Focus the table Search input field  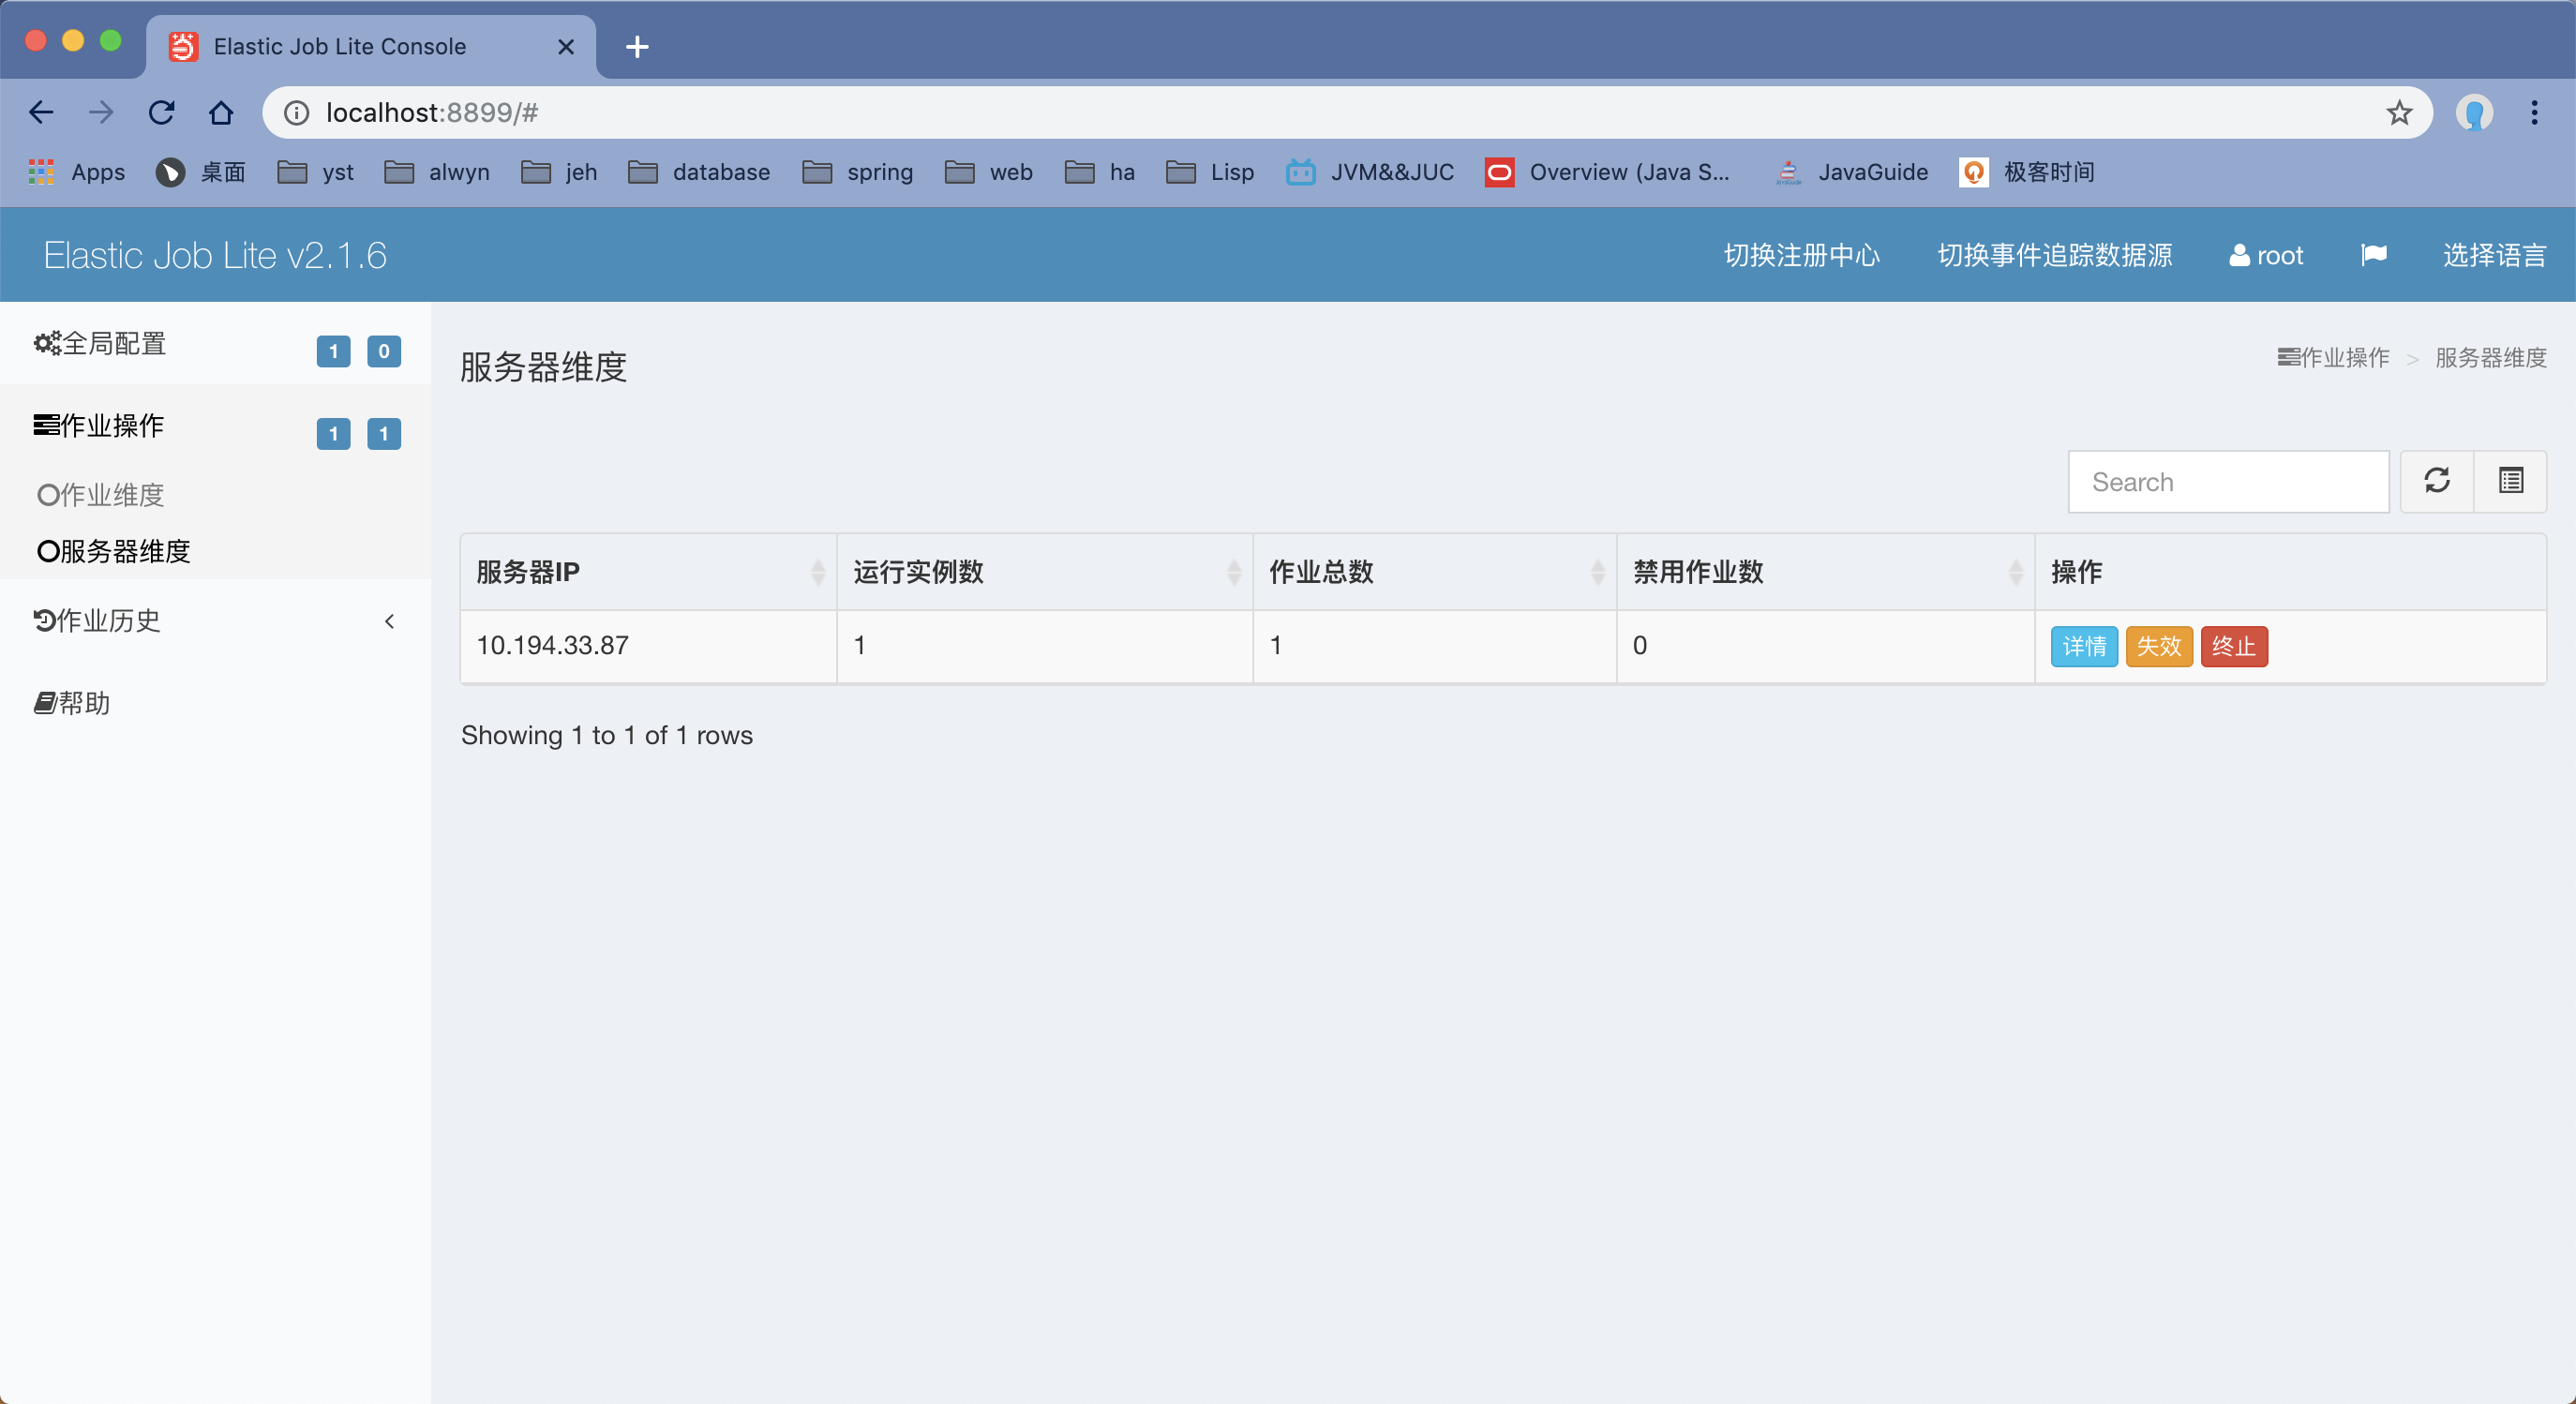pyautogui.click(x=2228, y=481)
